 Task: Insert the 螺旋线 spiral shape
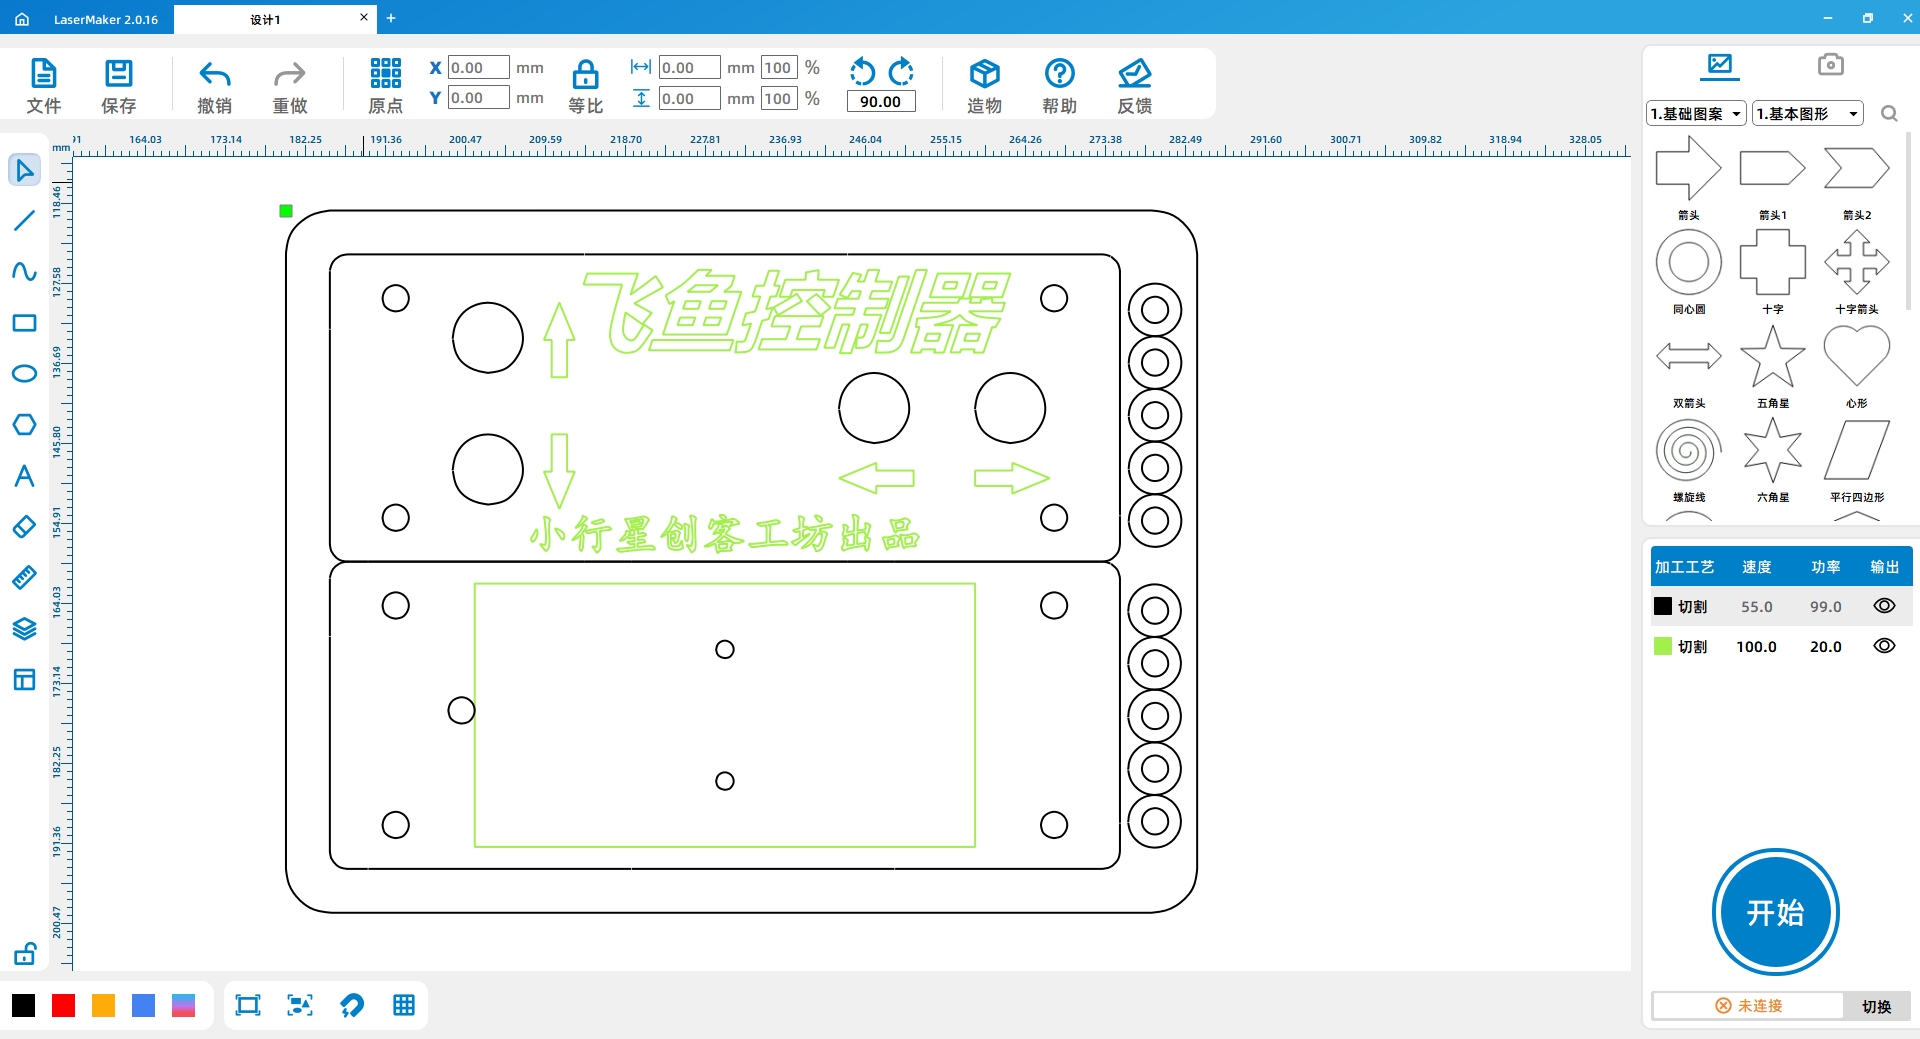1689,450
